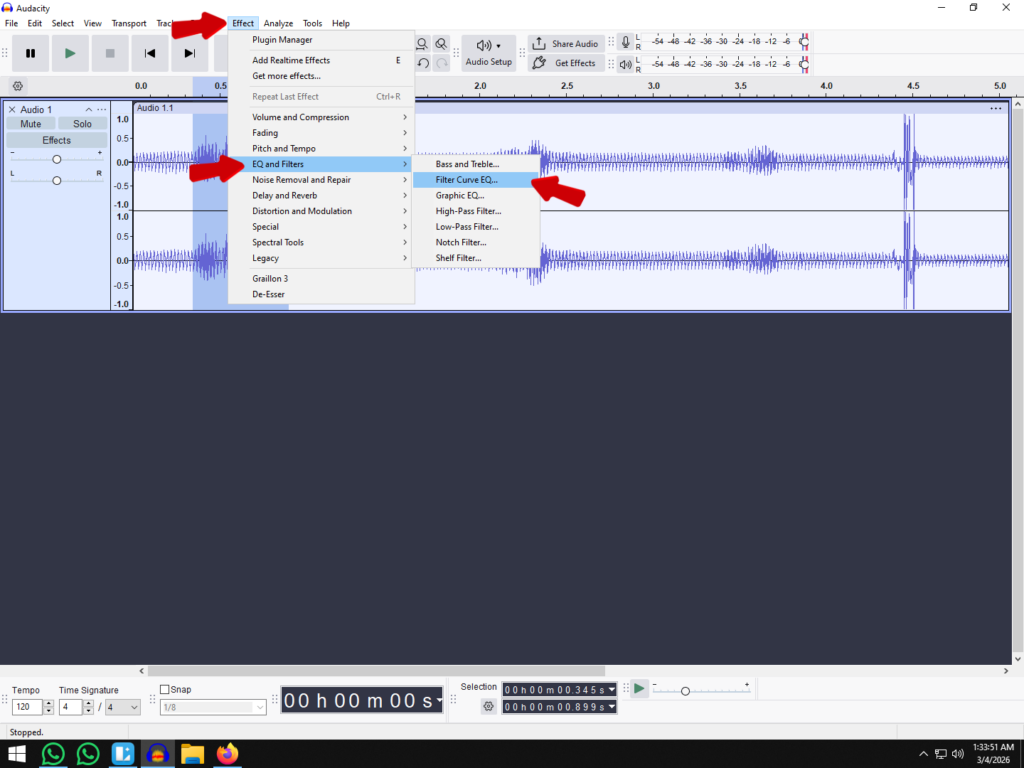Solo the Audio 1 track

click(x=82, y=124)
